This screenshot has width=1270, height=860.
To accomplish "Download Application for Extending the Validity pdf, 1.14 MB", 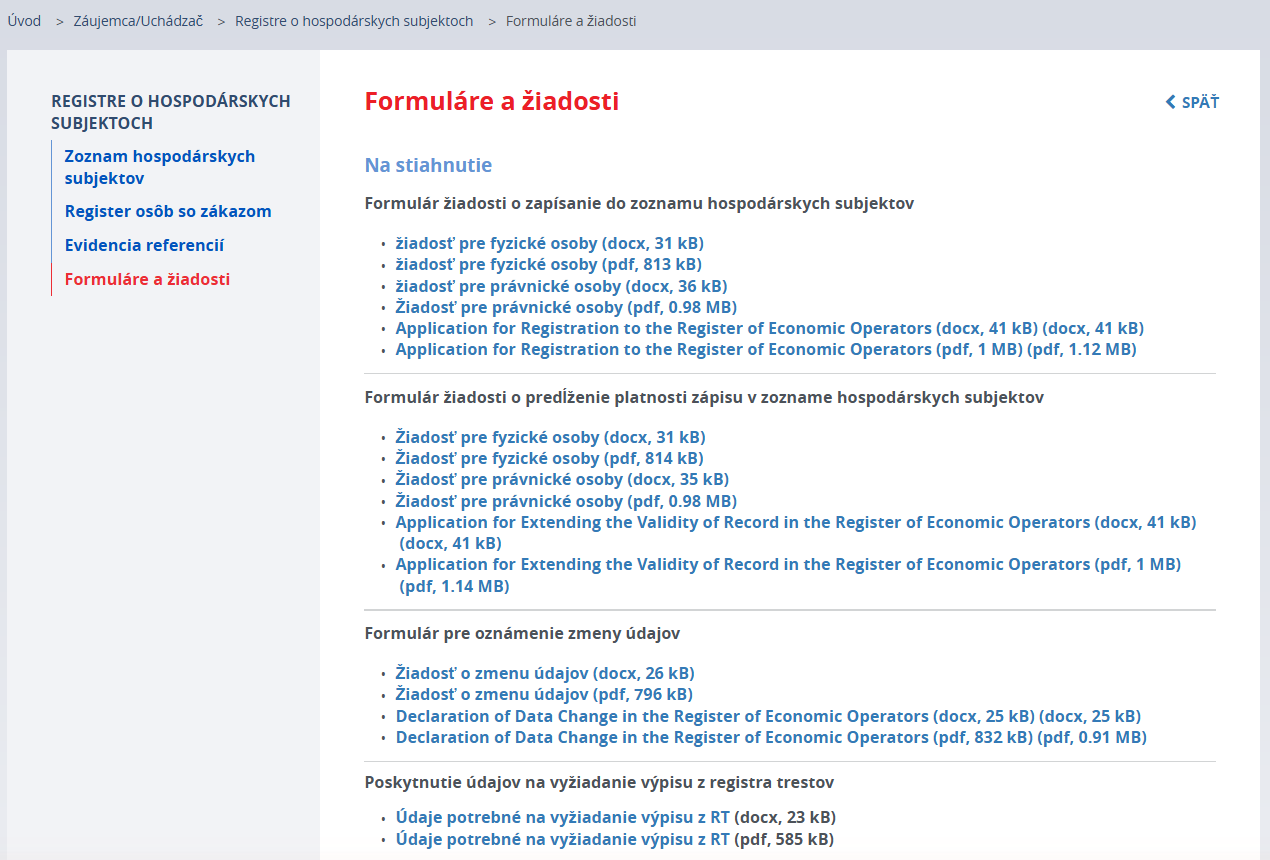I will point(788,575).
